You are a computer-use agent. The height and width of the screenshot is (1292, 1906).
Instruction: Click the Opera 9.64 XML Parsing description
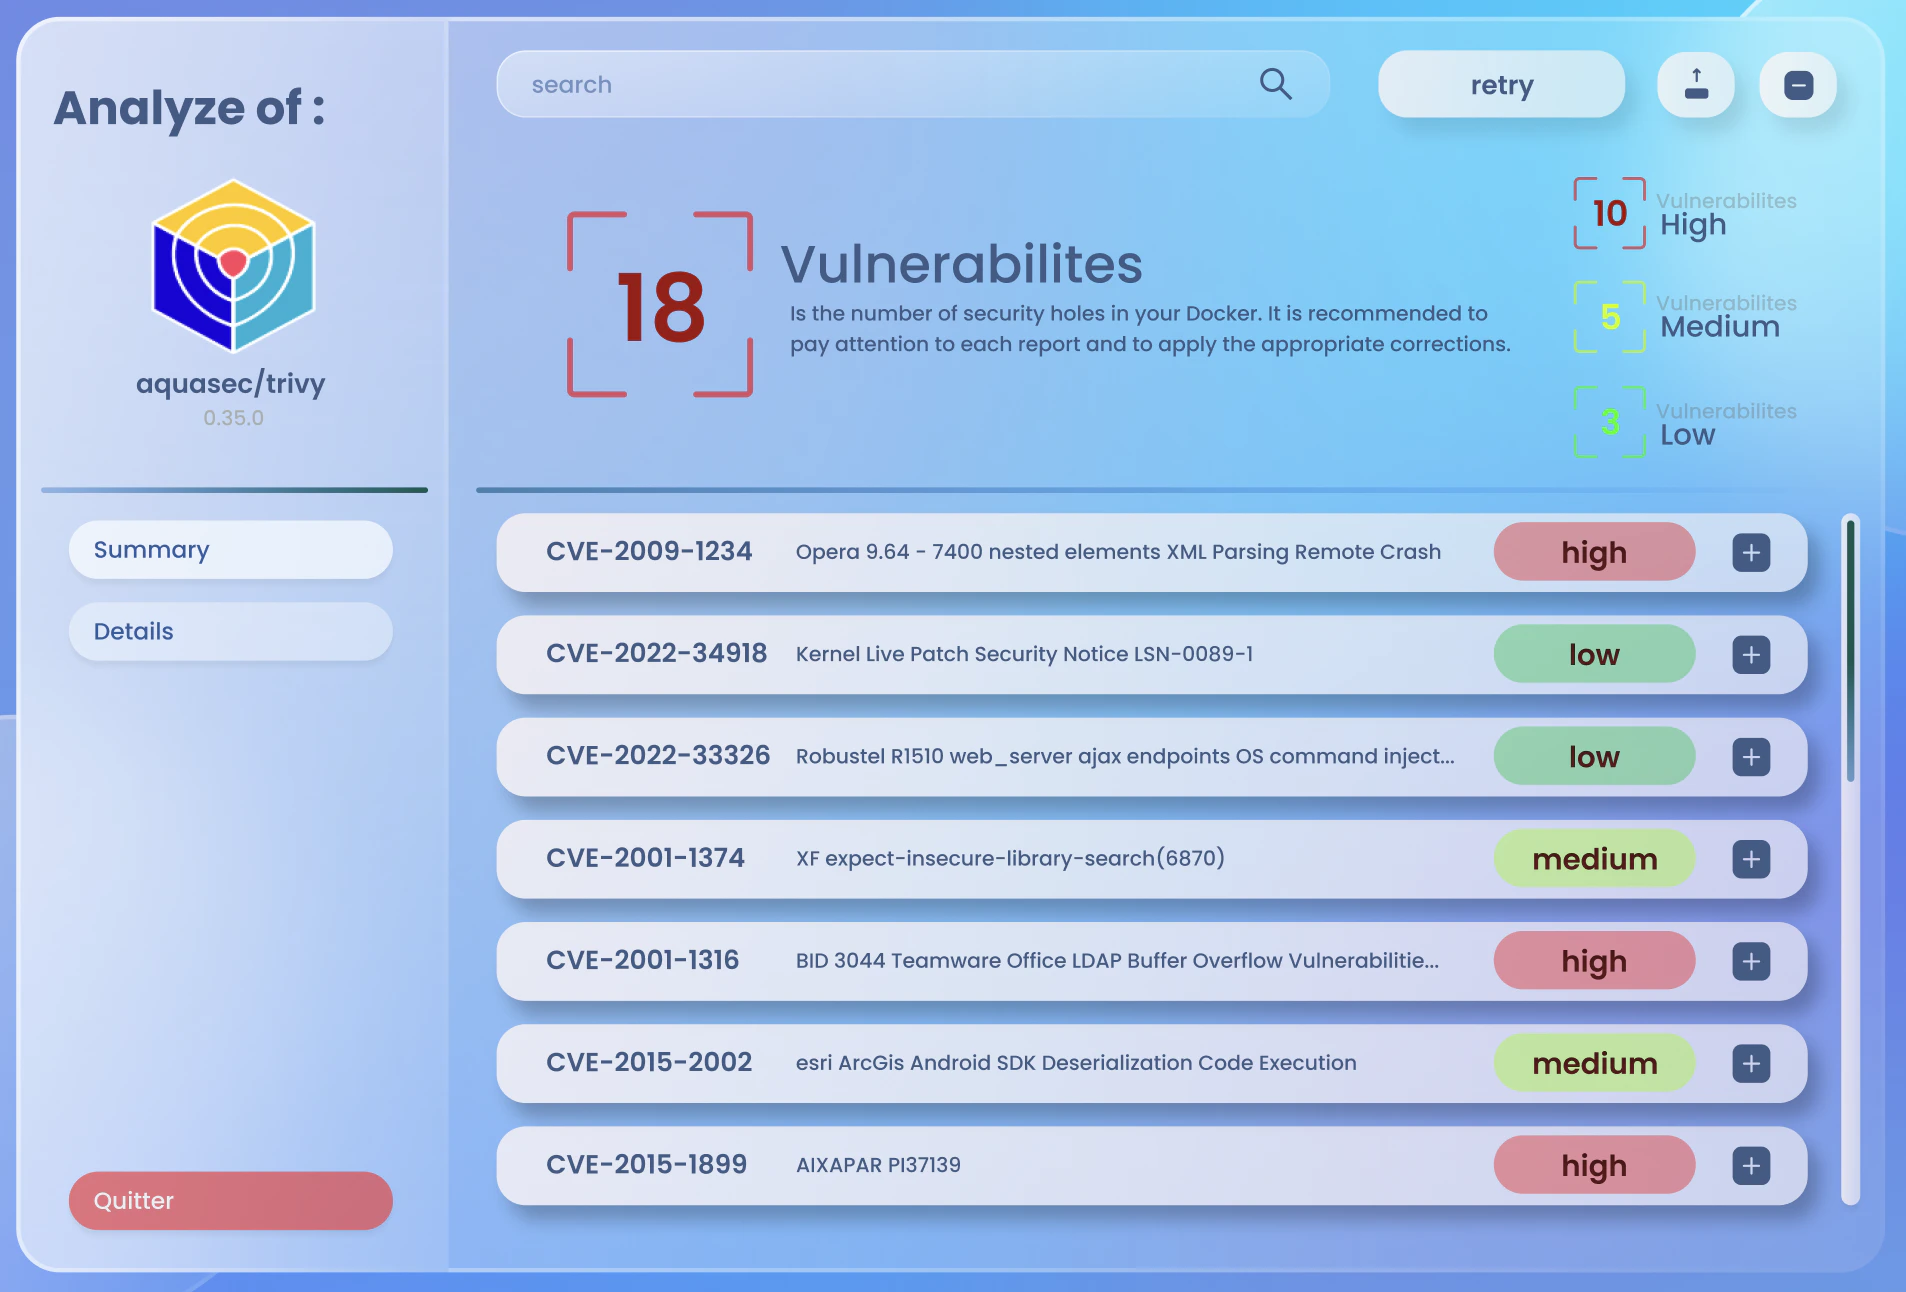pyautogui.click(x=1118, y=552)
